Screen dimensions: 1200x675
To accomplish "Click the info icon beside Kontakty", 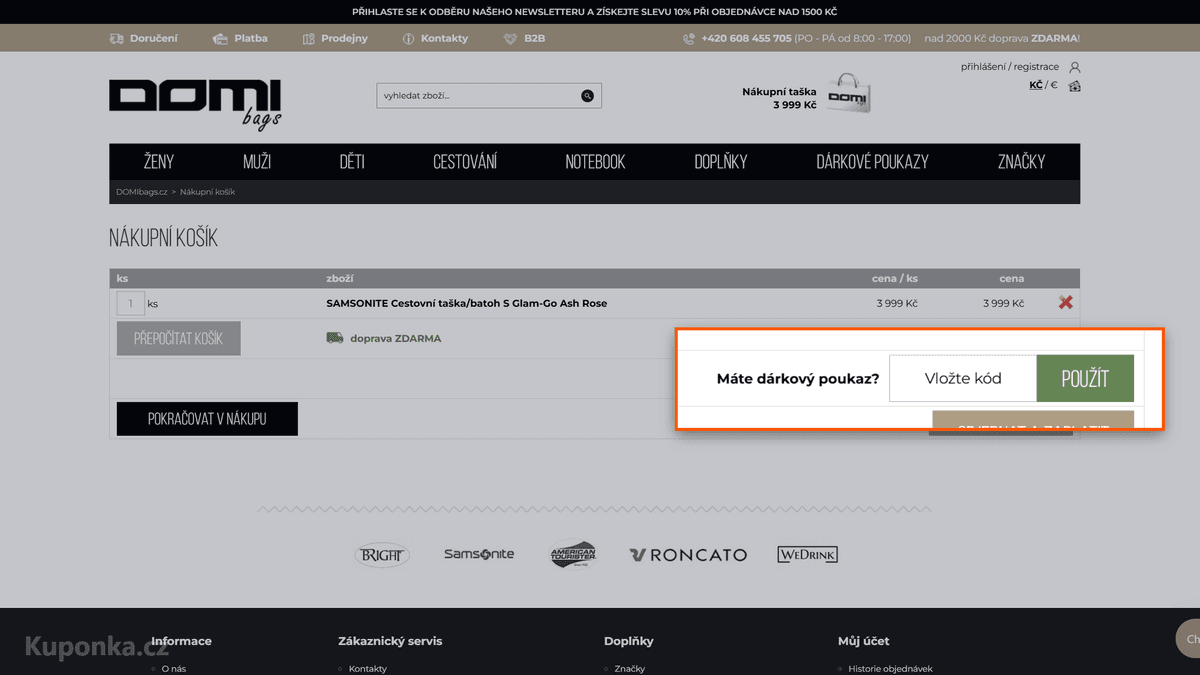I will 408,38.
